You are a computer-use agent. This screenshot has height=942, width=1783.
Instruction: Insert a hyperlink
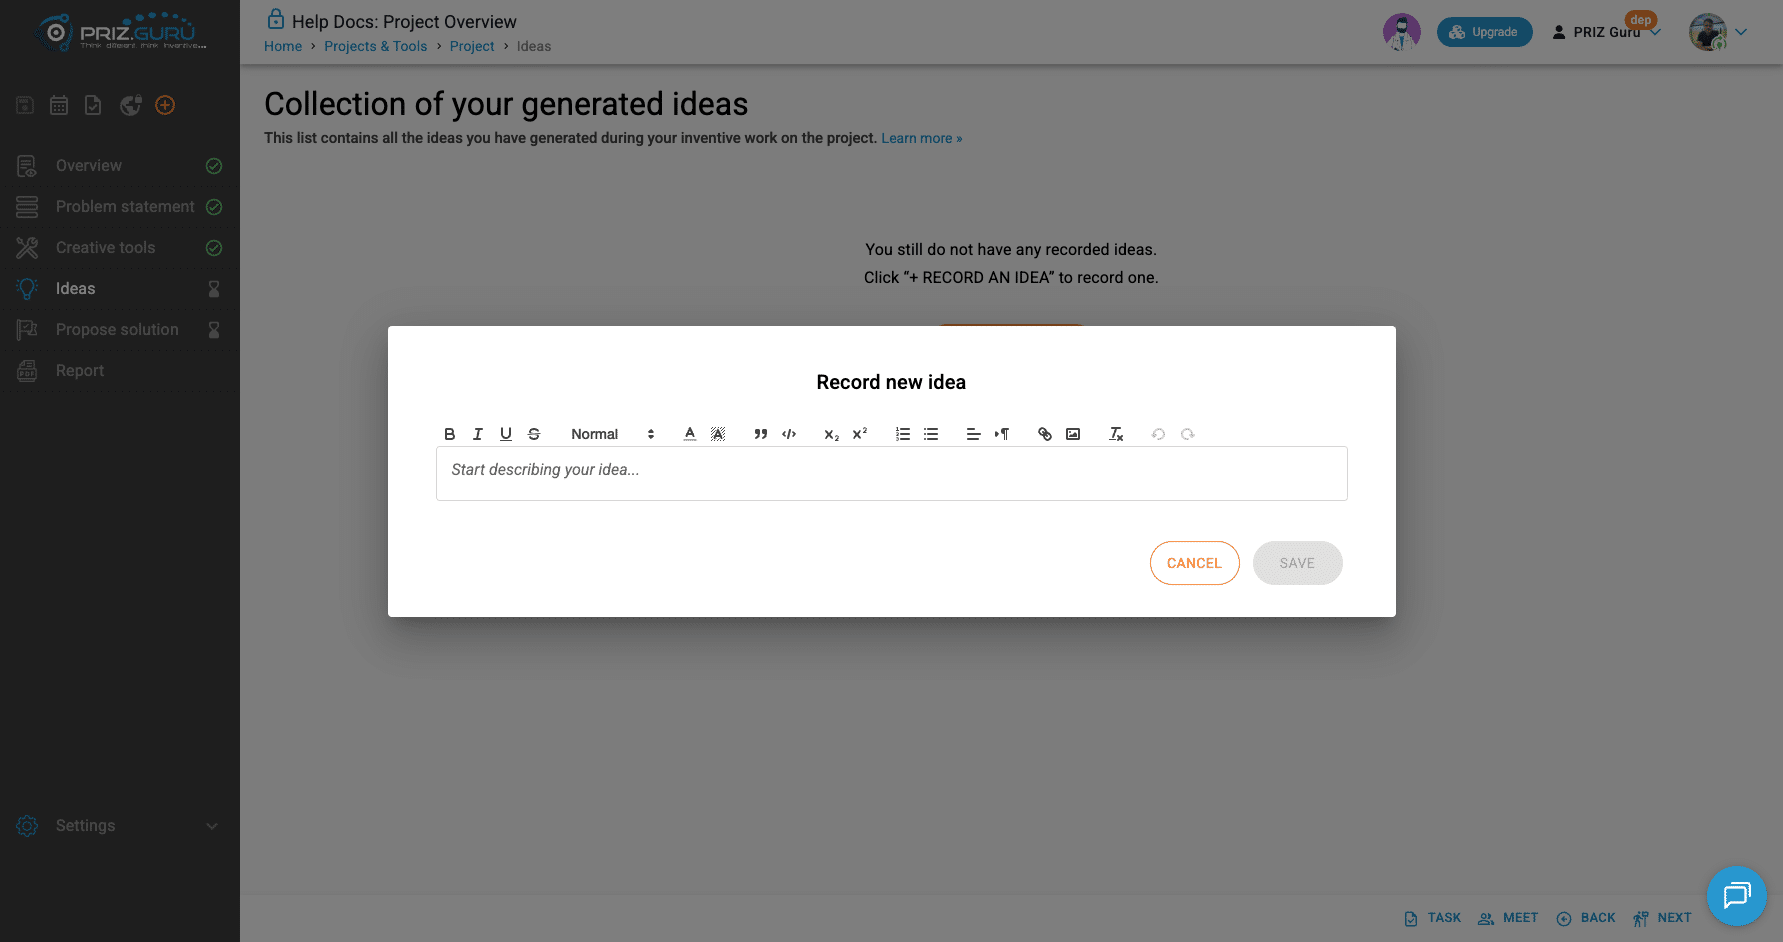point(1045,434)
